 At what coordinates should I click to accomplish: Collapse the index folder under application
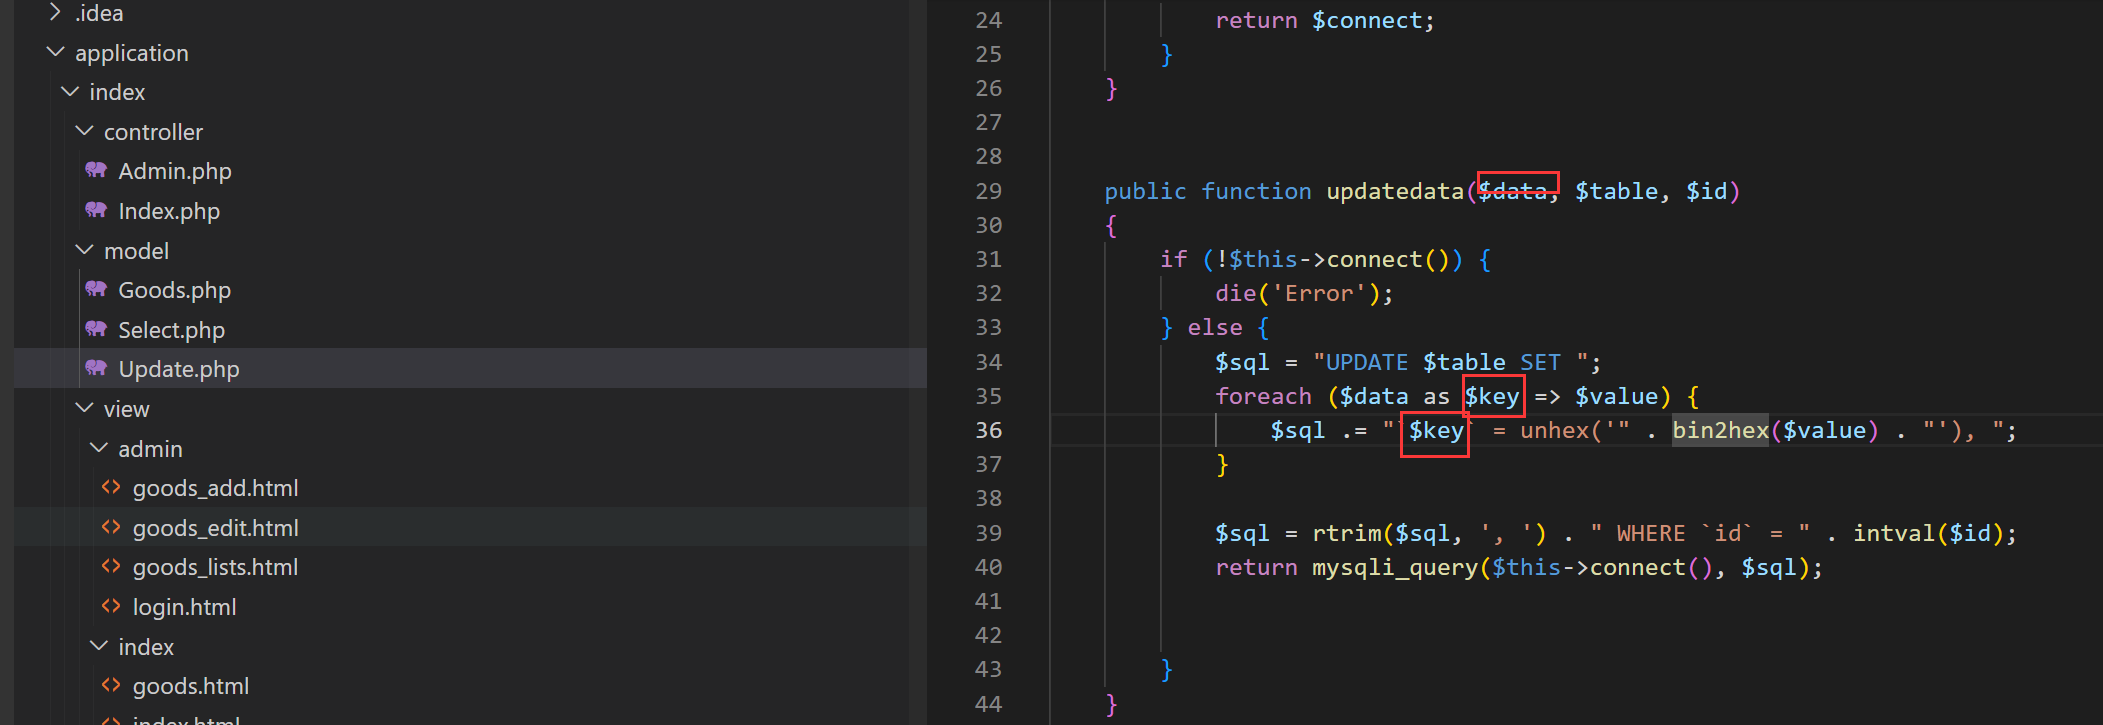coord(70,91)
